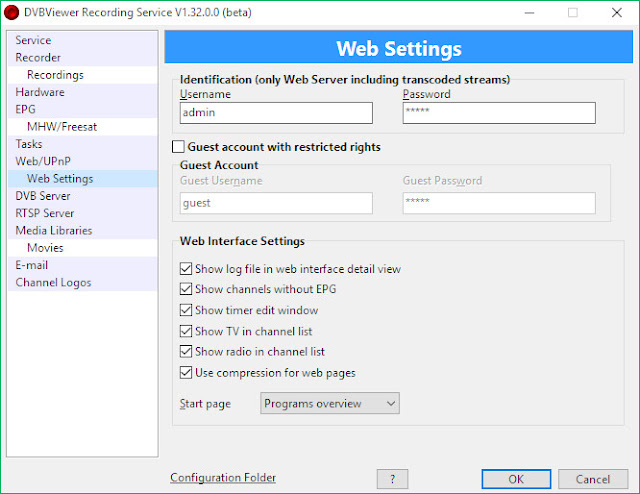The height and width of the screenshot is (494, 640).
Task: Click the Cancel button
Action: click(x=593, y=479)
